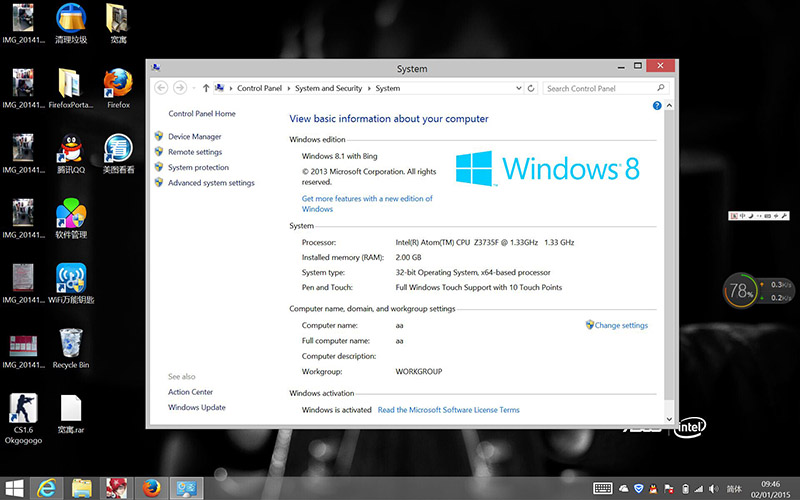
Task: Click the System breadcrumb item
Action: [x=388, y=88]
